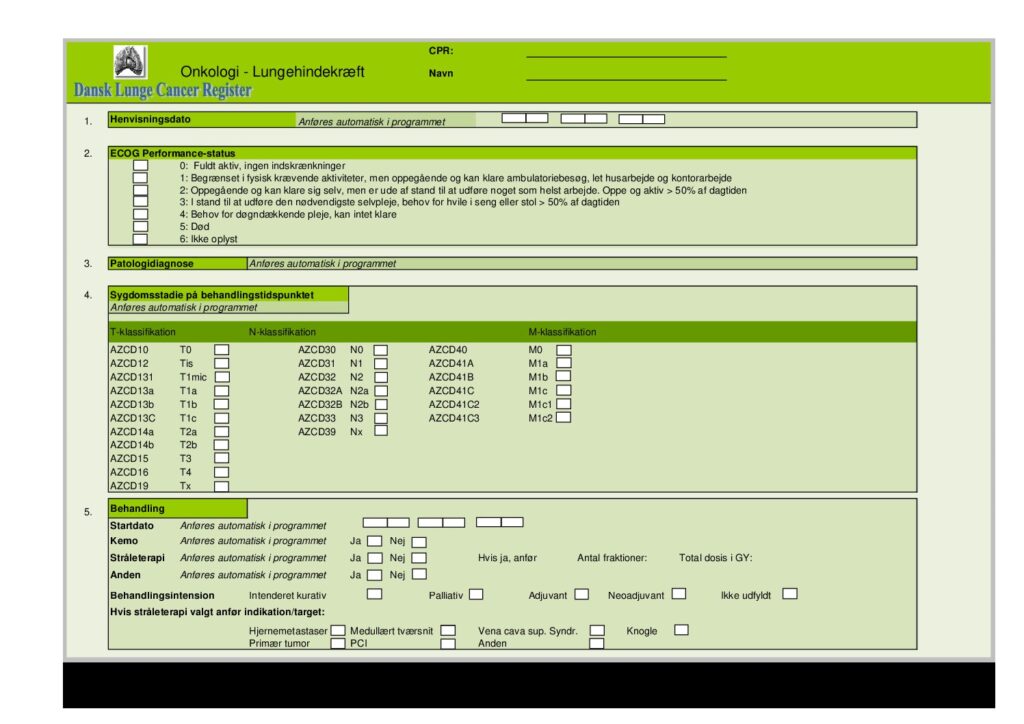Select the N2 checkbox

point(381,377)
